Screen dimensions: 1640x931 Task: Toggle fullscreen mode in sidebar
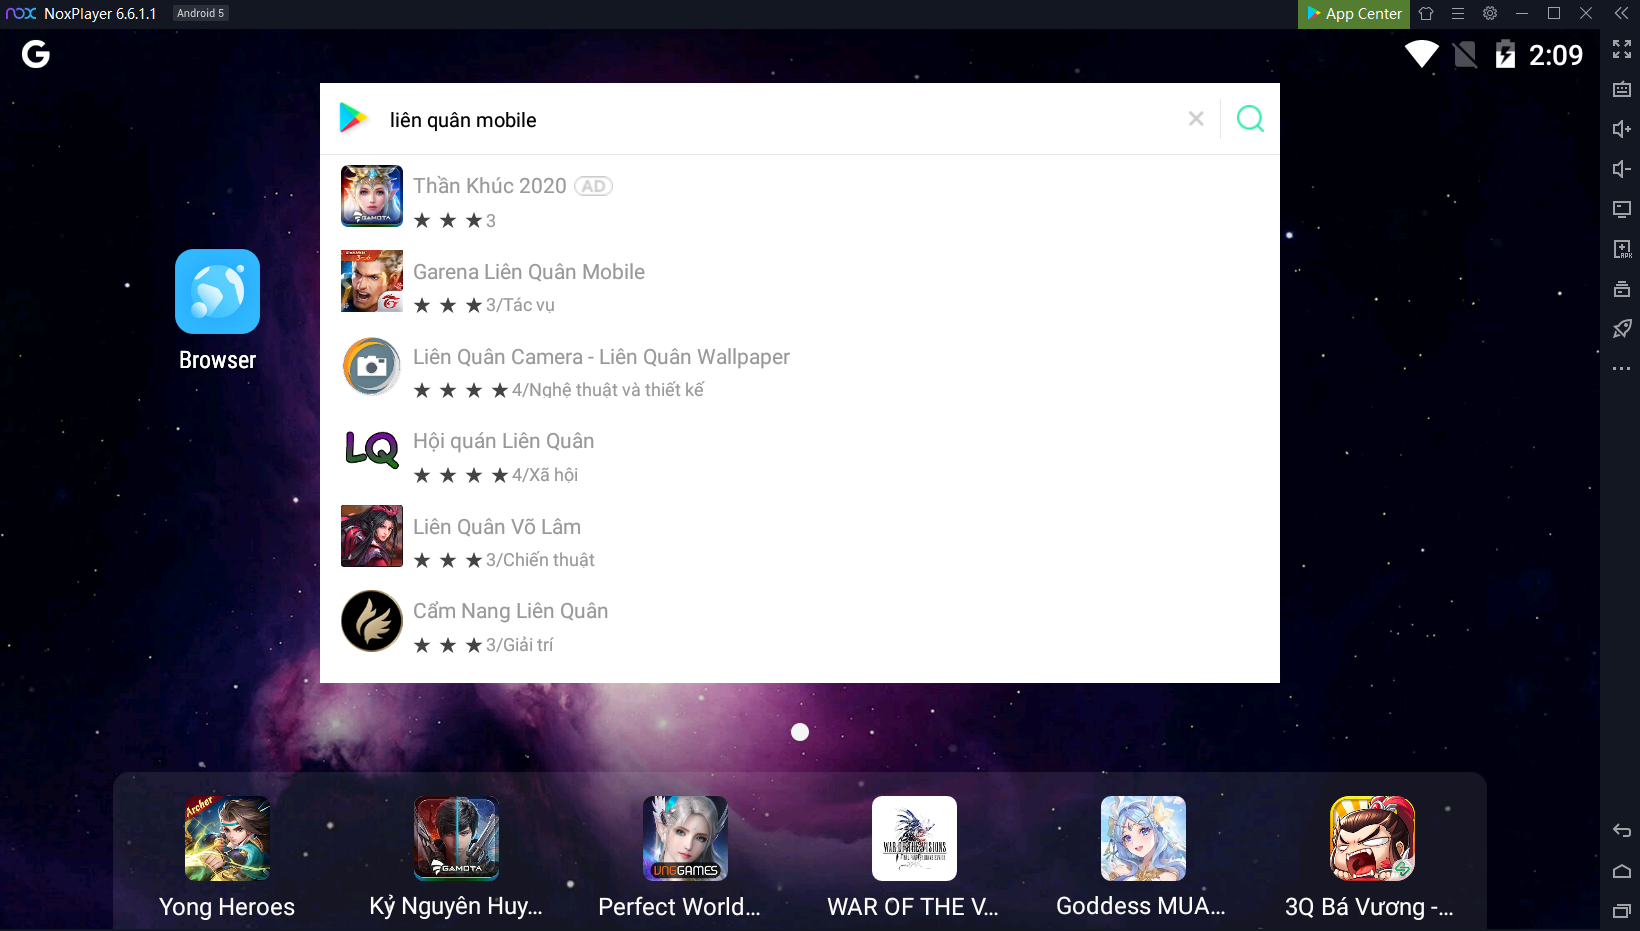pos(1622,49)
